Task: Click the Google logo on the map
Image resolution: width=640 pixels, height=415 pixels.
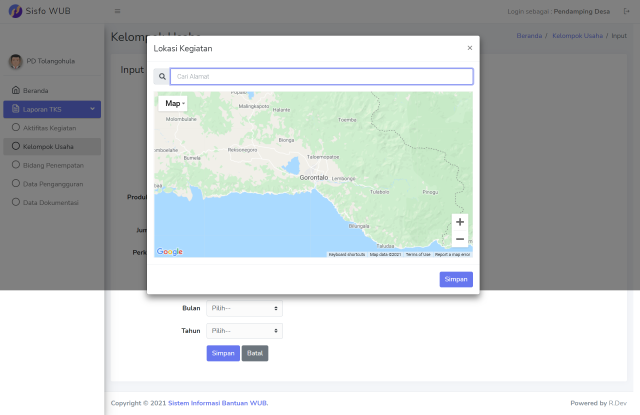Action: pyautogui.click(x=170, y=252)
